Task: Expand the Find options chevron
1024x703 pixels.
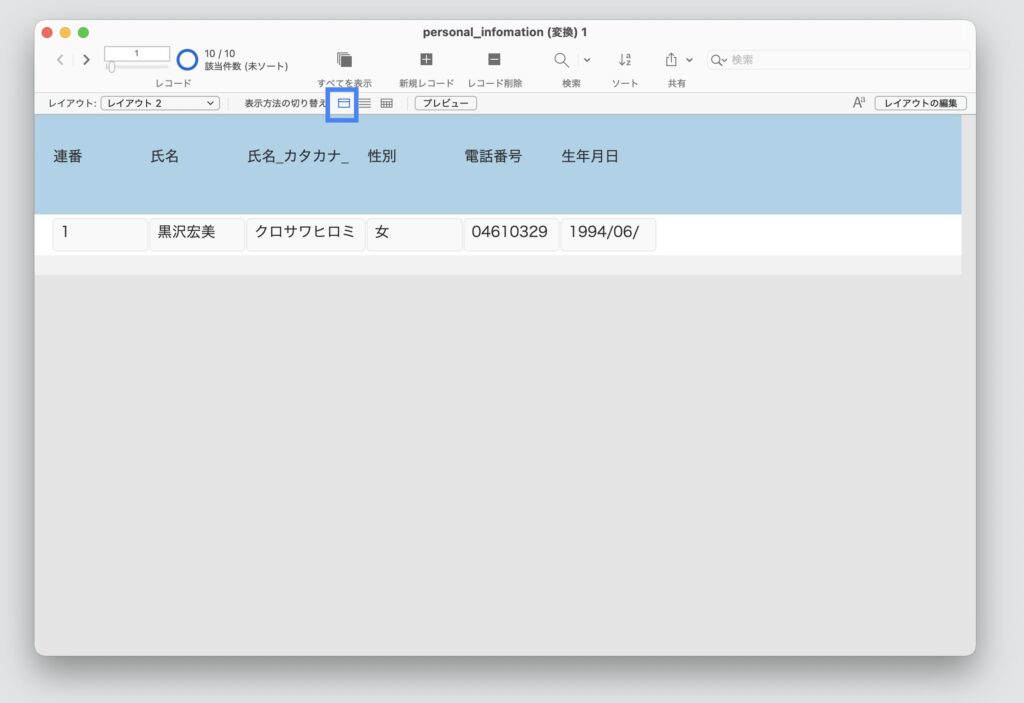Action: pyautogui.click(x=585, y=60)
